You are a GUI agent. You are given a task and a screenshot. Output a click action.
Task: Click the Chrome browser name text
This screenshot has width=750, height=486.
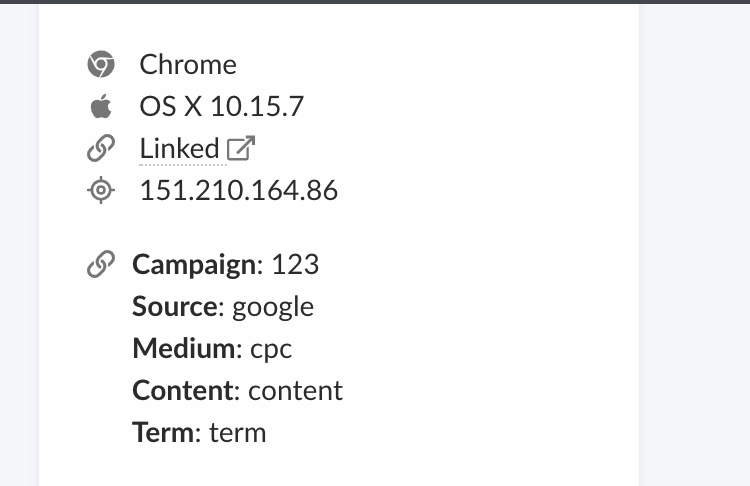[x=188, y=65]
